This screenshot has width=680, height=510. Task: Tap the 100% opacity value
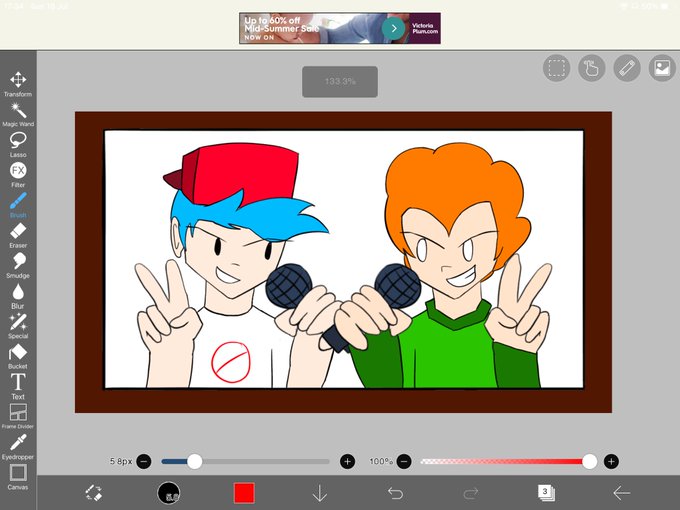(x=381, y=461)
